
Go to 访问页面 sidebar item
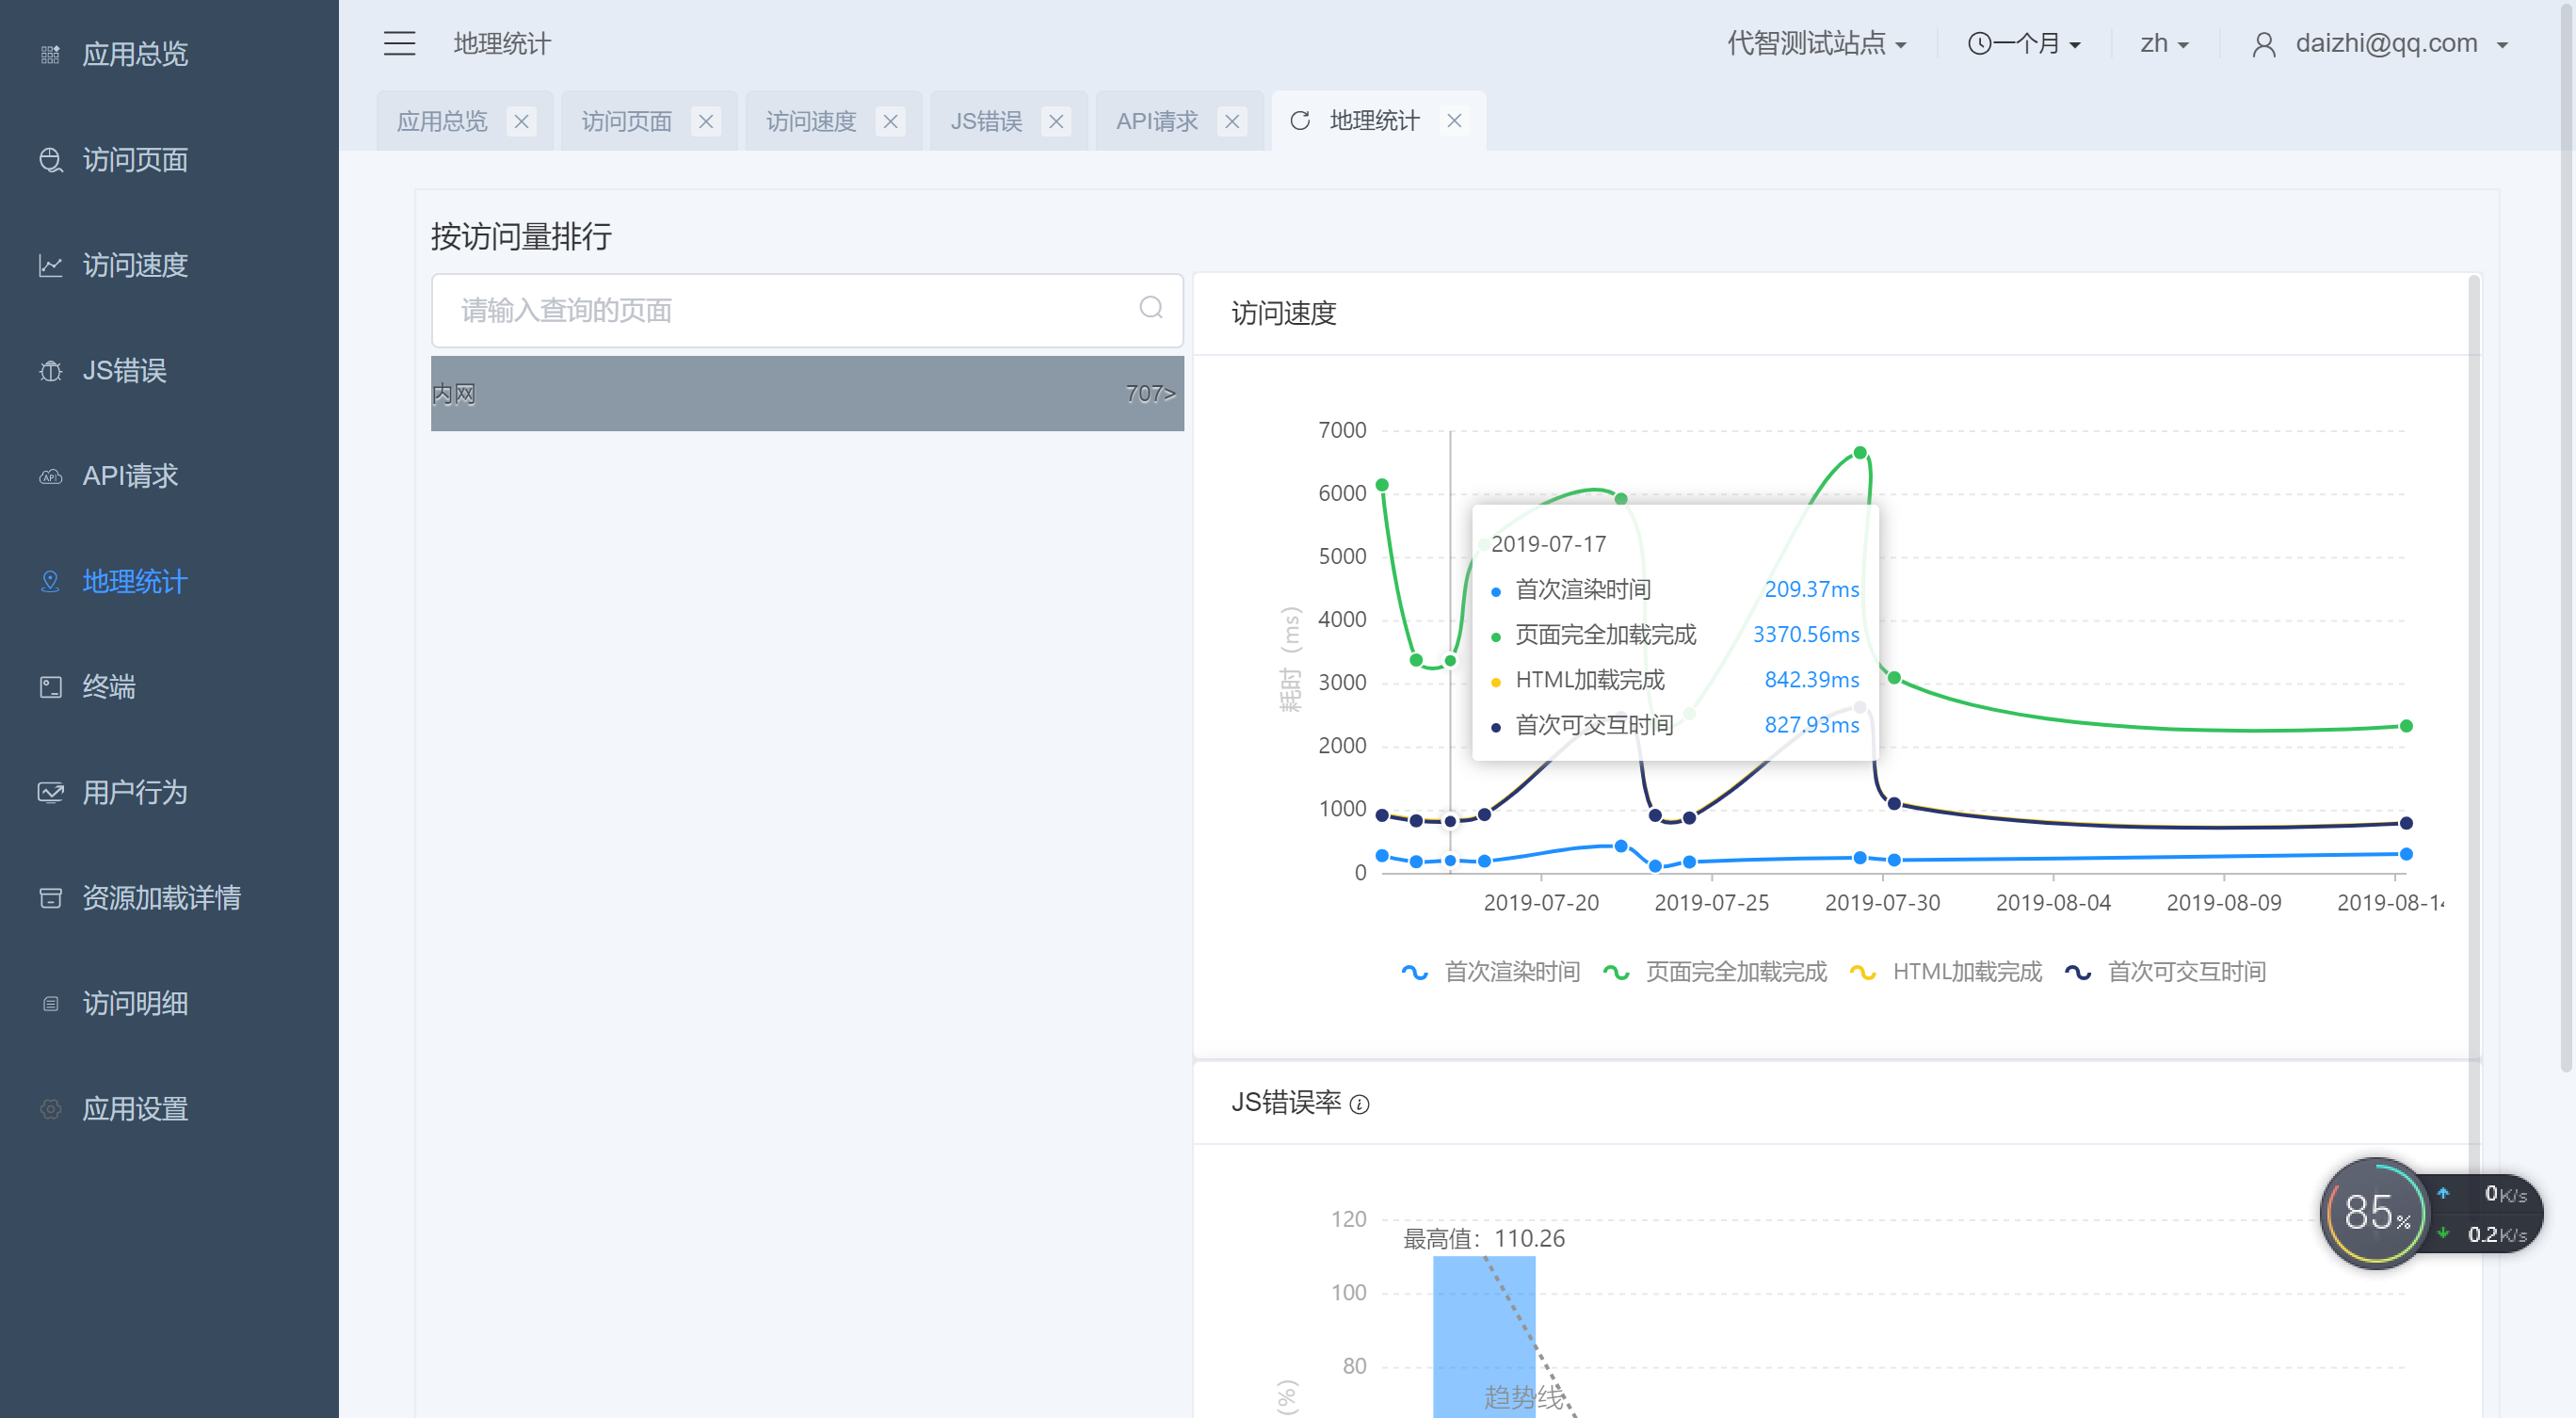134,160
